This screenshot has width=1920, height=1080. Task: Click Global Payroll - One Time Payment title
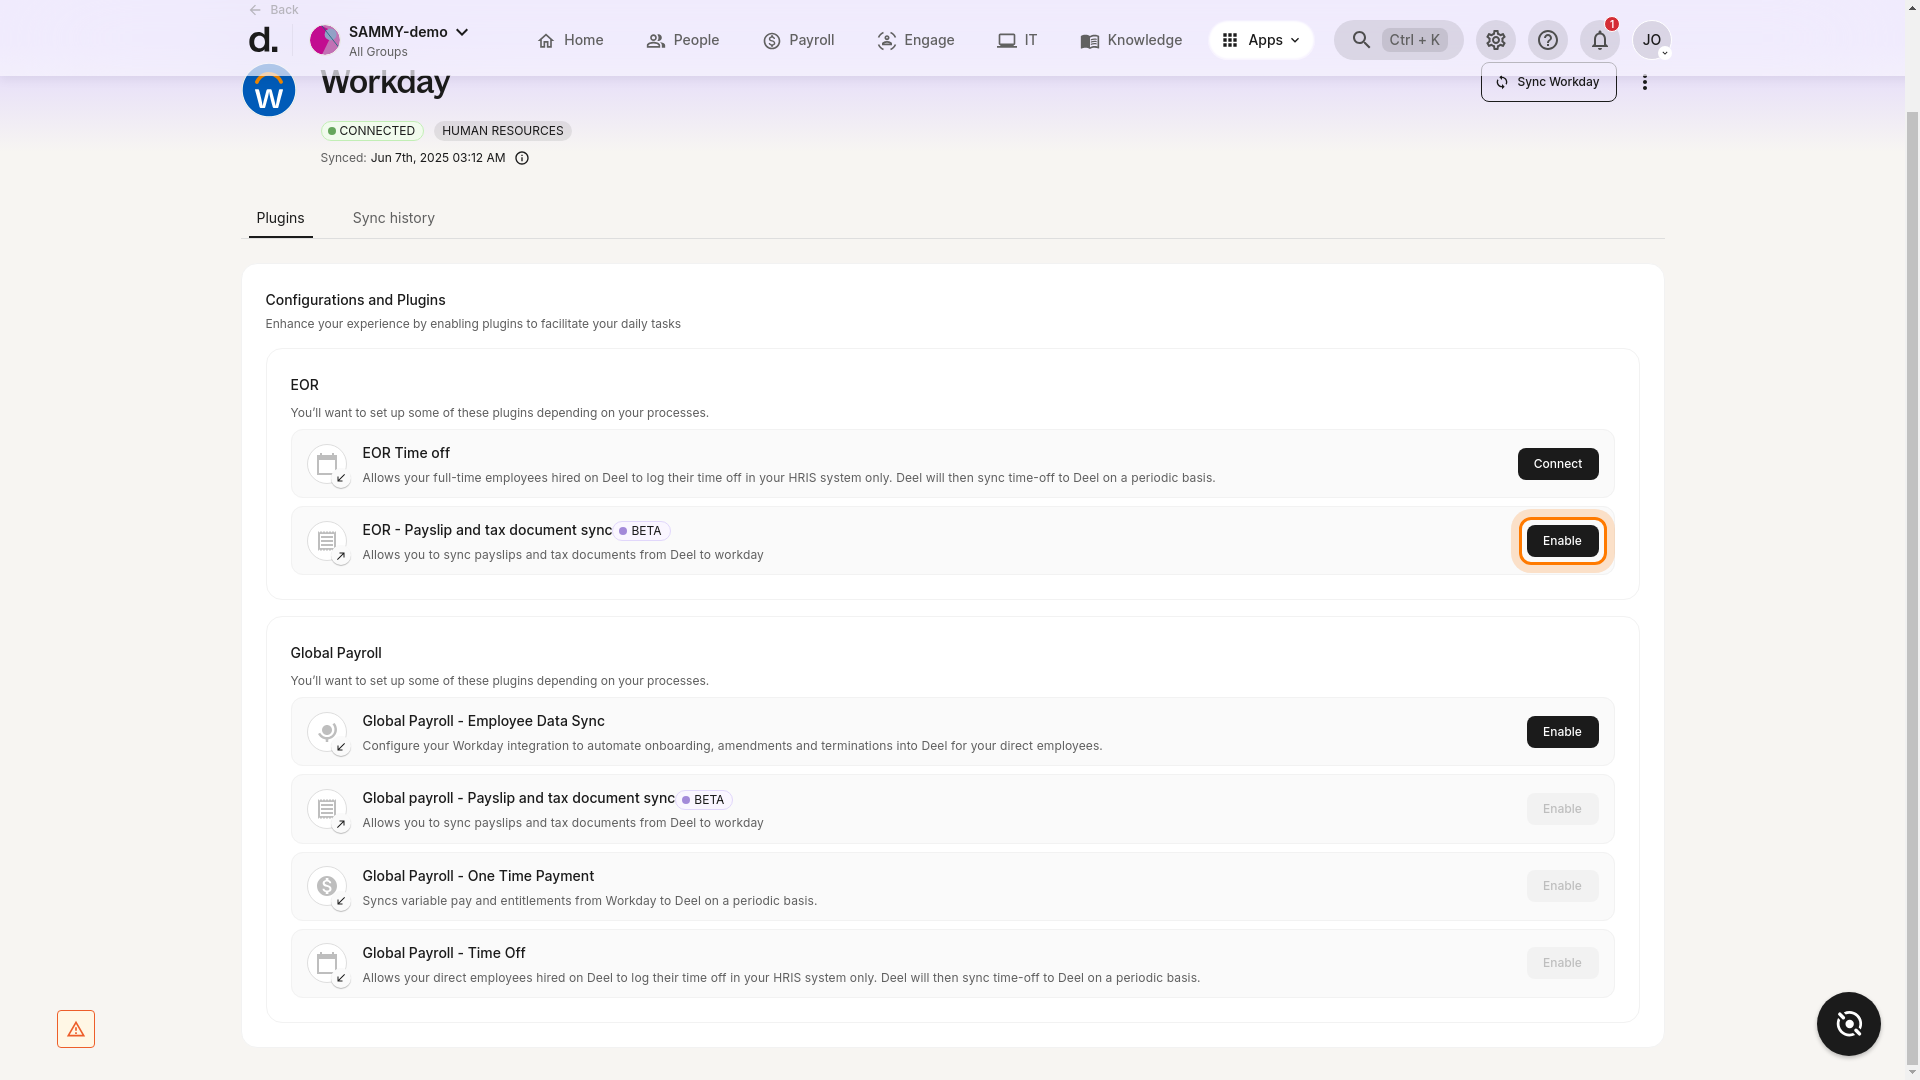pyautogui.click(x=478, y=876)
